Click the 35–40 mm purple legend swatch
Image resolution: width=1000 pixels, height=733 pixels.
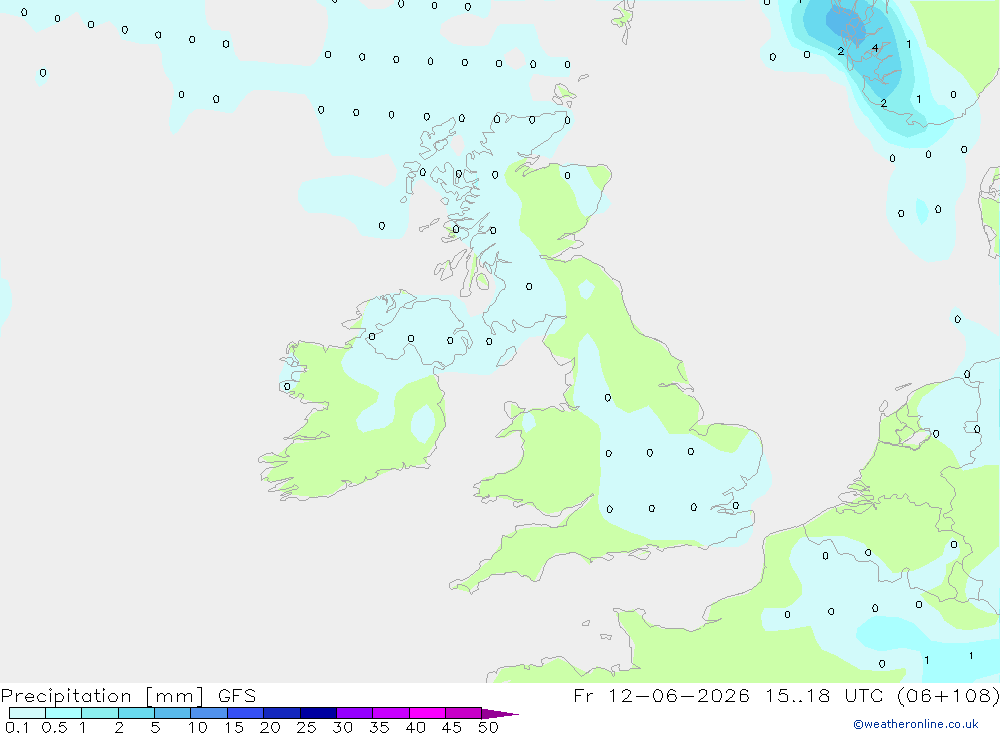(x=391, y=713)
